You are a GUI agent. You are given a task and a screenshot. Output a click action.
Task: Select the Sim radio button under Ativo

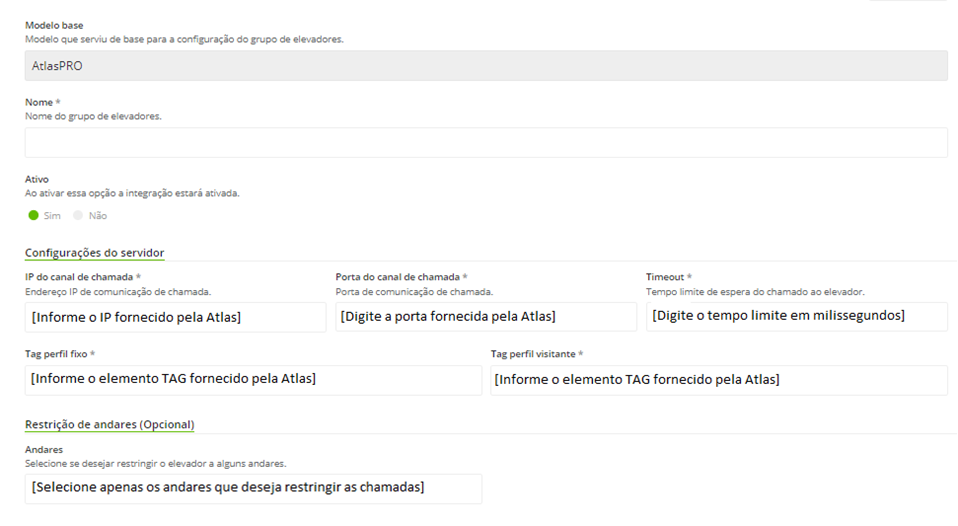pos(34,215)
